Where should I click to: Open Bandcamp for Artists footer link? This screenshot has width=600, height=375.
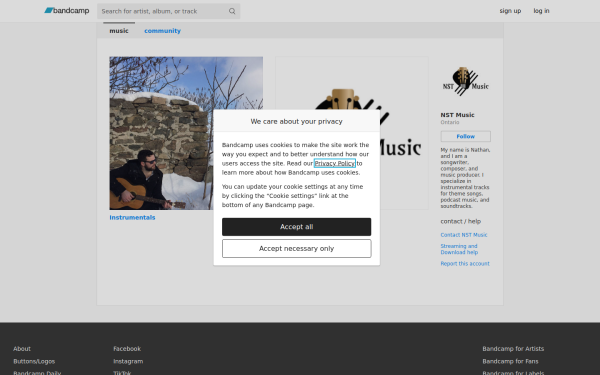[513, 349]
